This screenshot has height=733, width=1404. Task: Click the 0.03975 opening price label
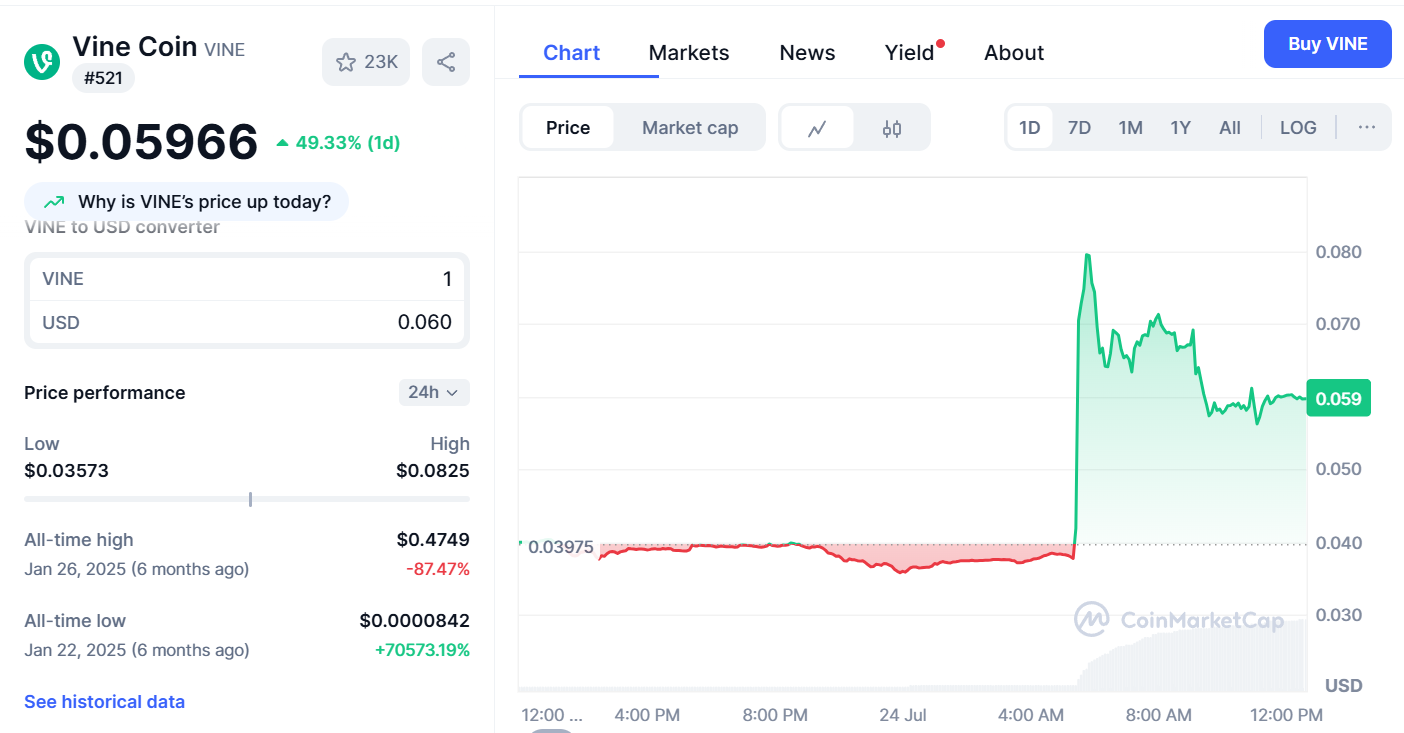(x=560, y=547)
